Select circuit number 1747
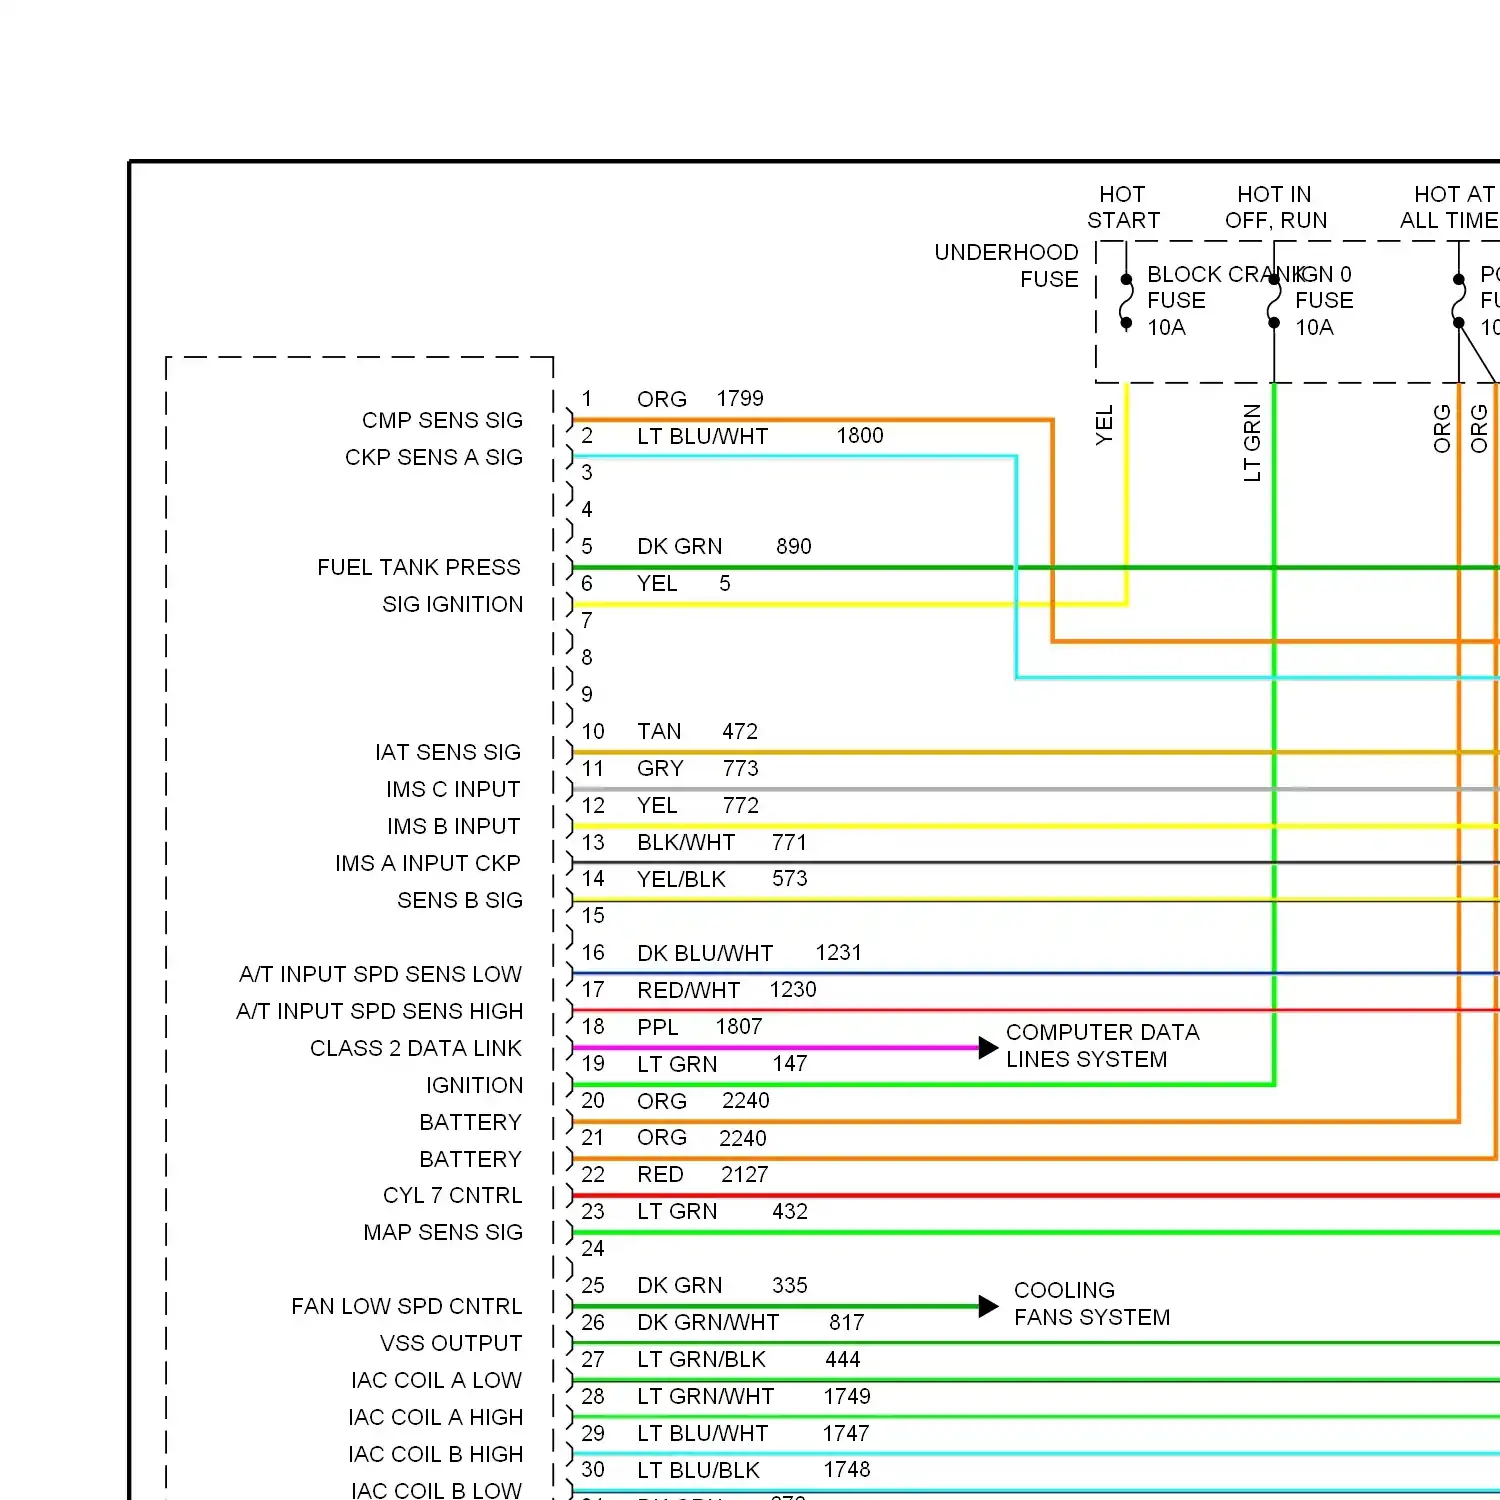The width and height of the screenshot is (1500, 1500). tap(846, 1433)
